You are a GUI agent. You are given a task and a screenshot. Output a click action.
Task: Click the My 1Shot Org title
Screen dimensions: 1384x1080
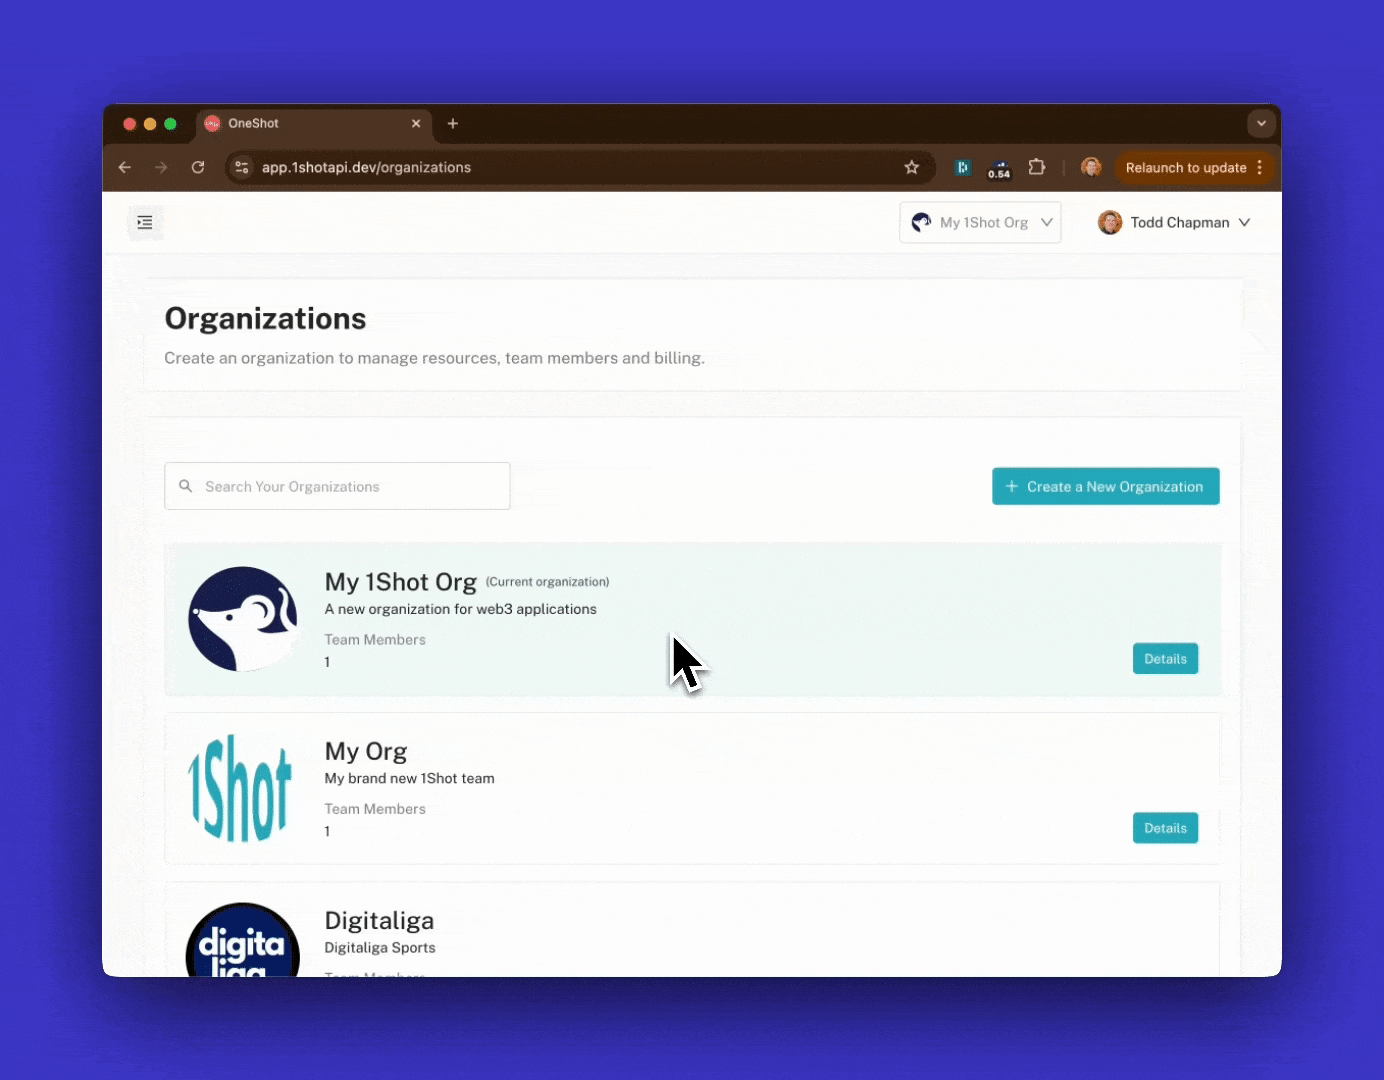pyautogui.click(x=400, y=582)
